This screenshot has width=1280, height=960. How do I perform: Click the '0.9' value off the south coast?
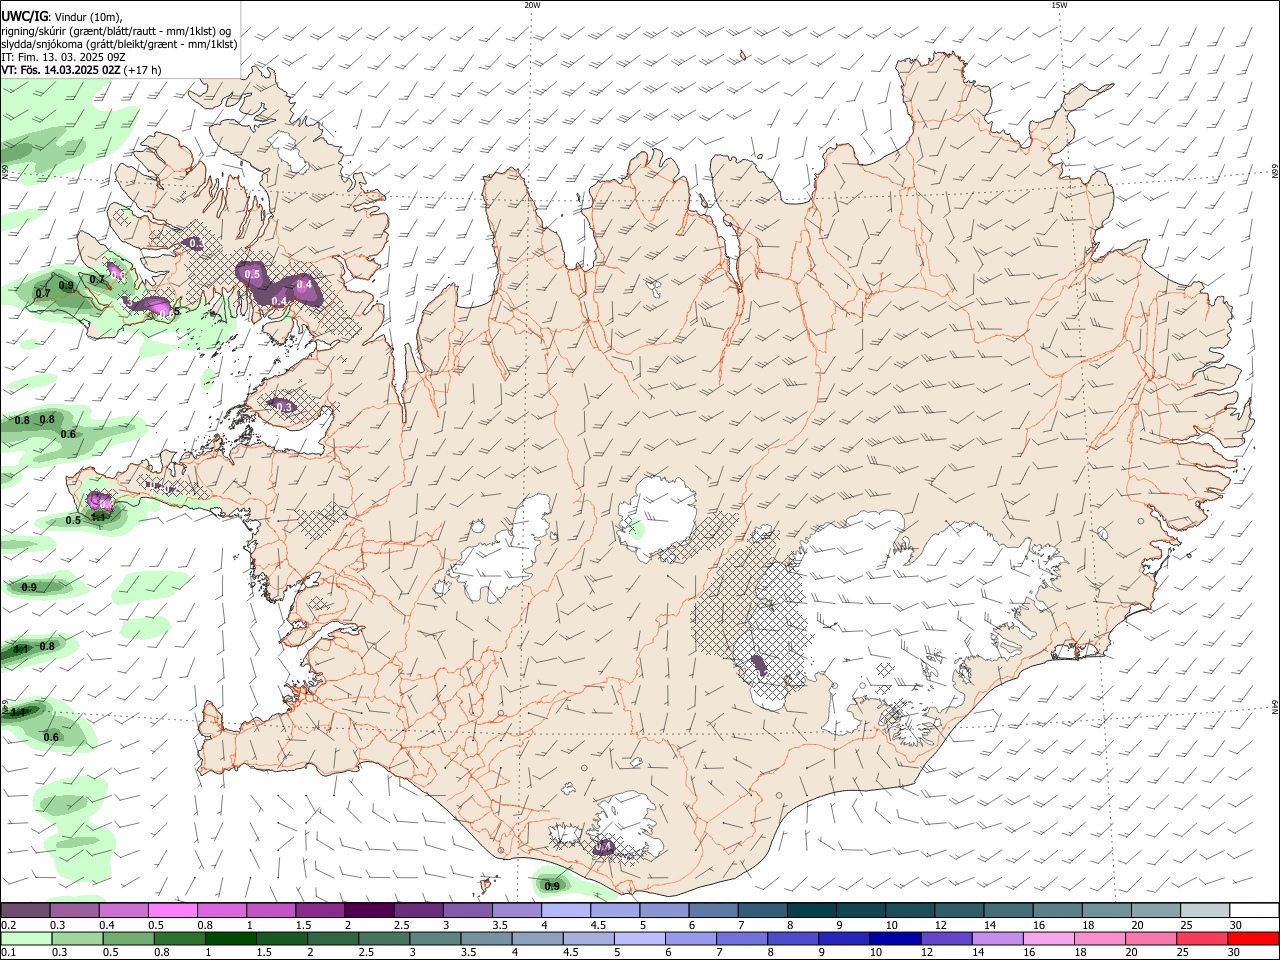(x=552, y=886)
